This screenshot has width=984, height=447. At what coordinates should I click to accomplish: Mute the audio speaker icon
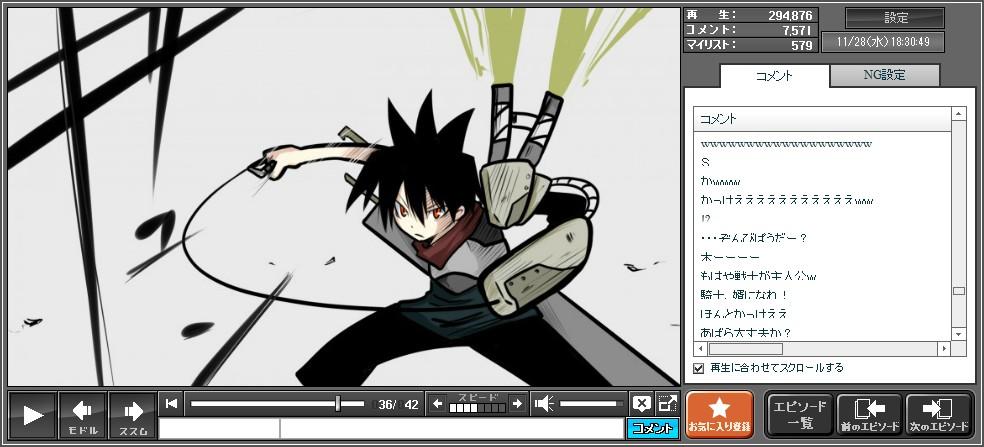point(545,404)
